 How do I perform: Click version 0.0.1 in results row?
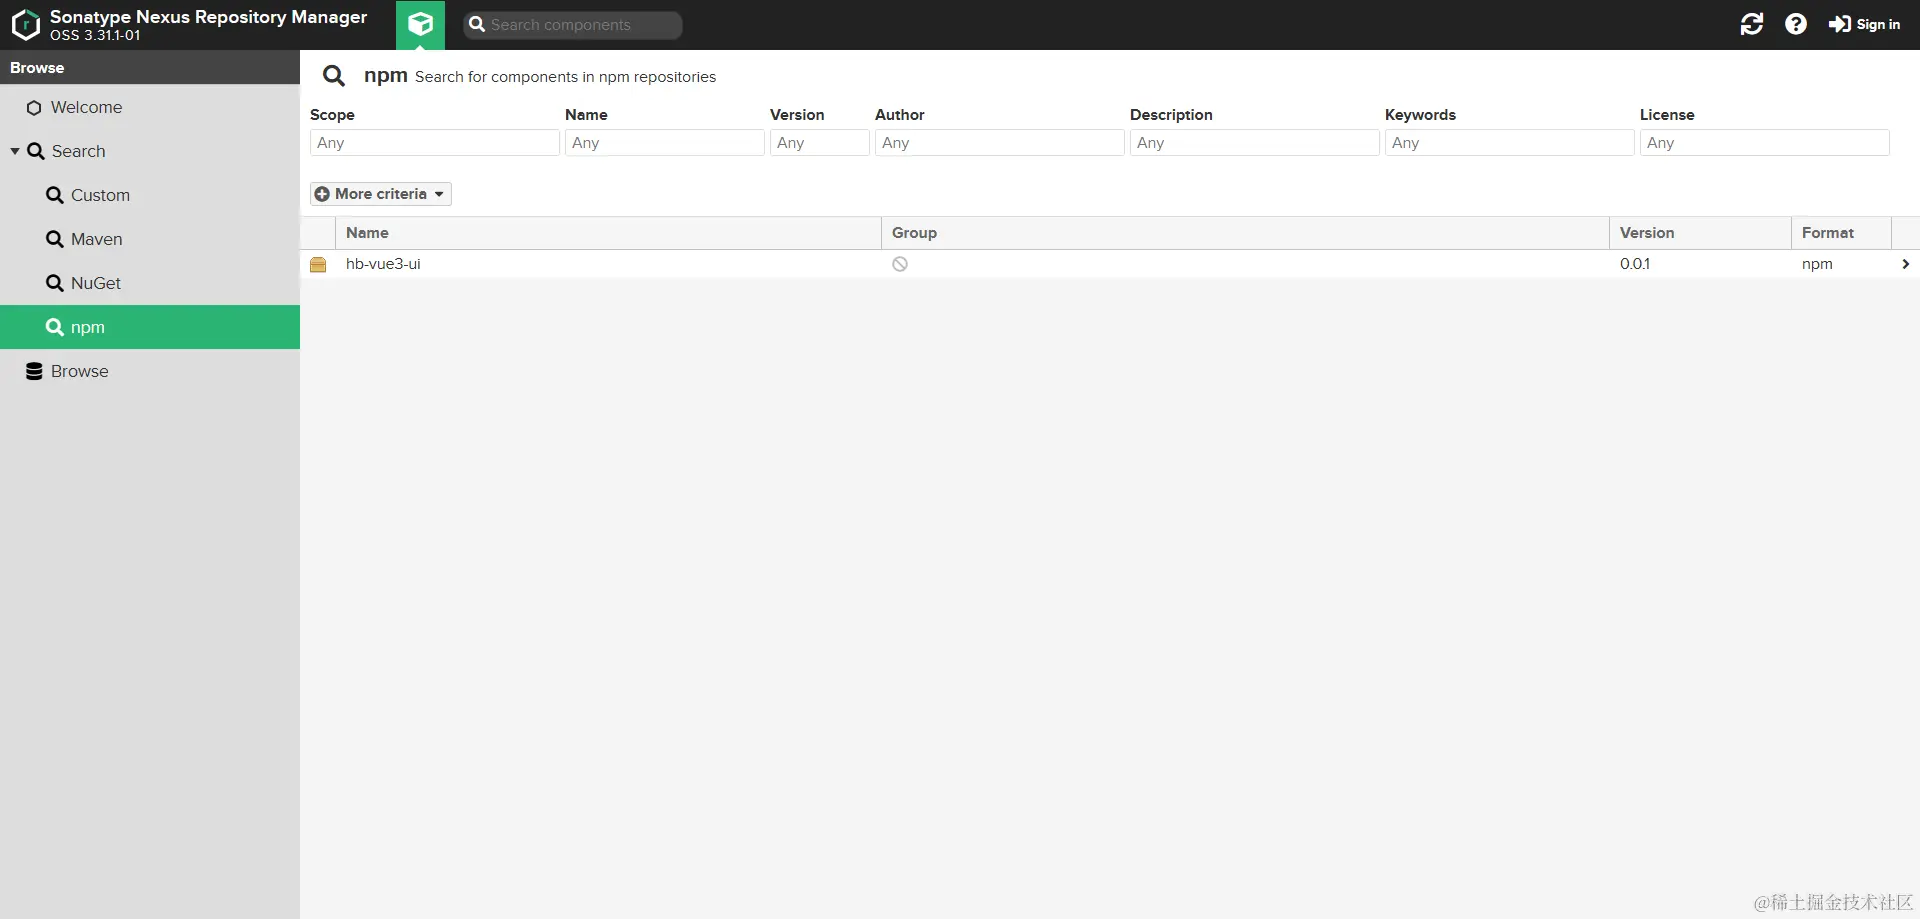(1635, 264)
